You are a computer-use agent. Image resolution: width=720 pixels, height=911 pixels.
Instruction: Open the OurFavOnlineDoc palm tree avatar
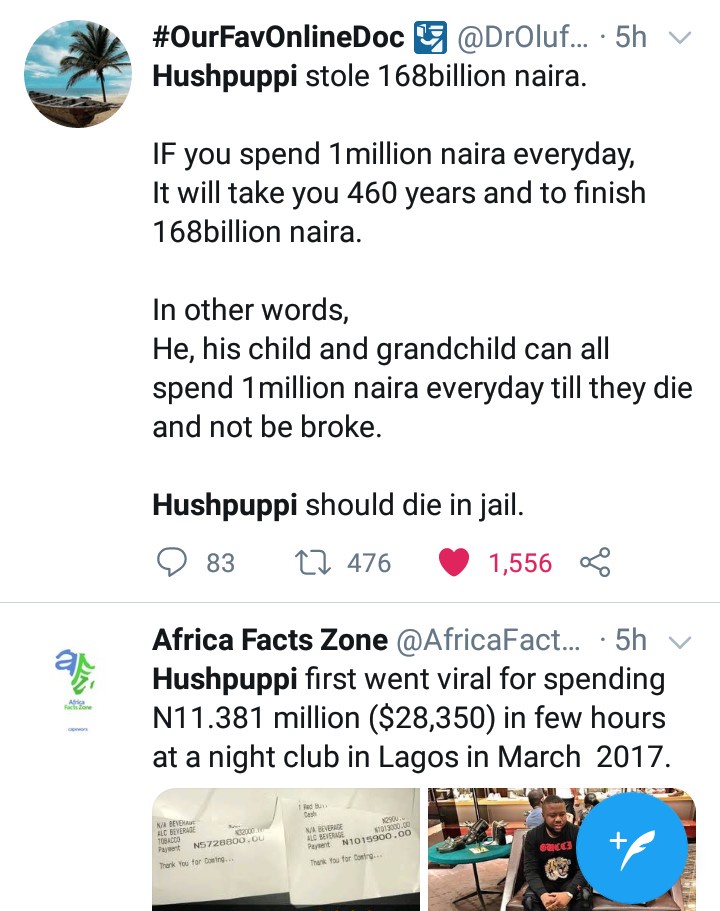pos(77,74)
